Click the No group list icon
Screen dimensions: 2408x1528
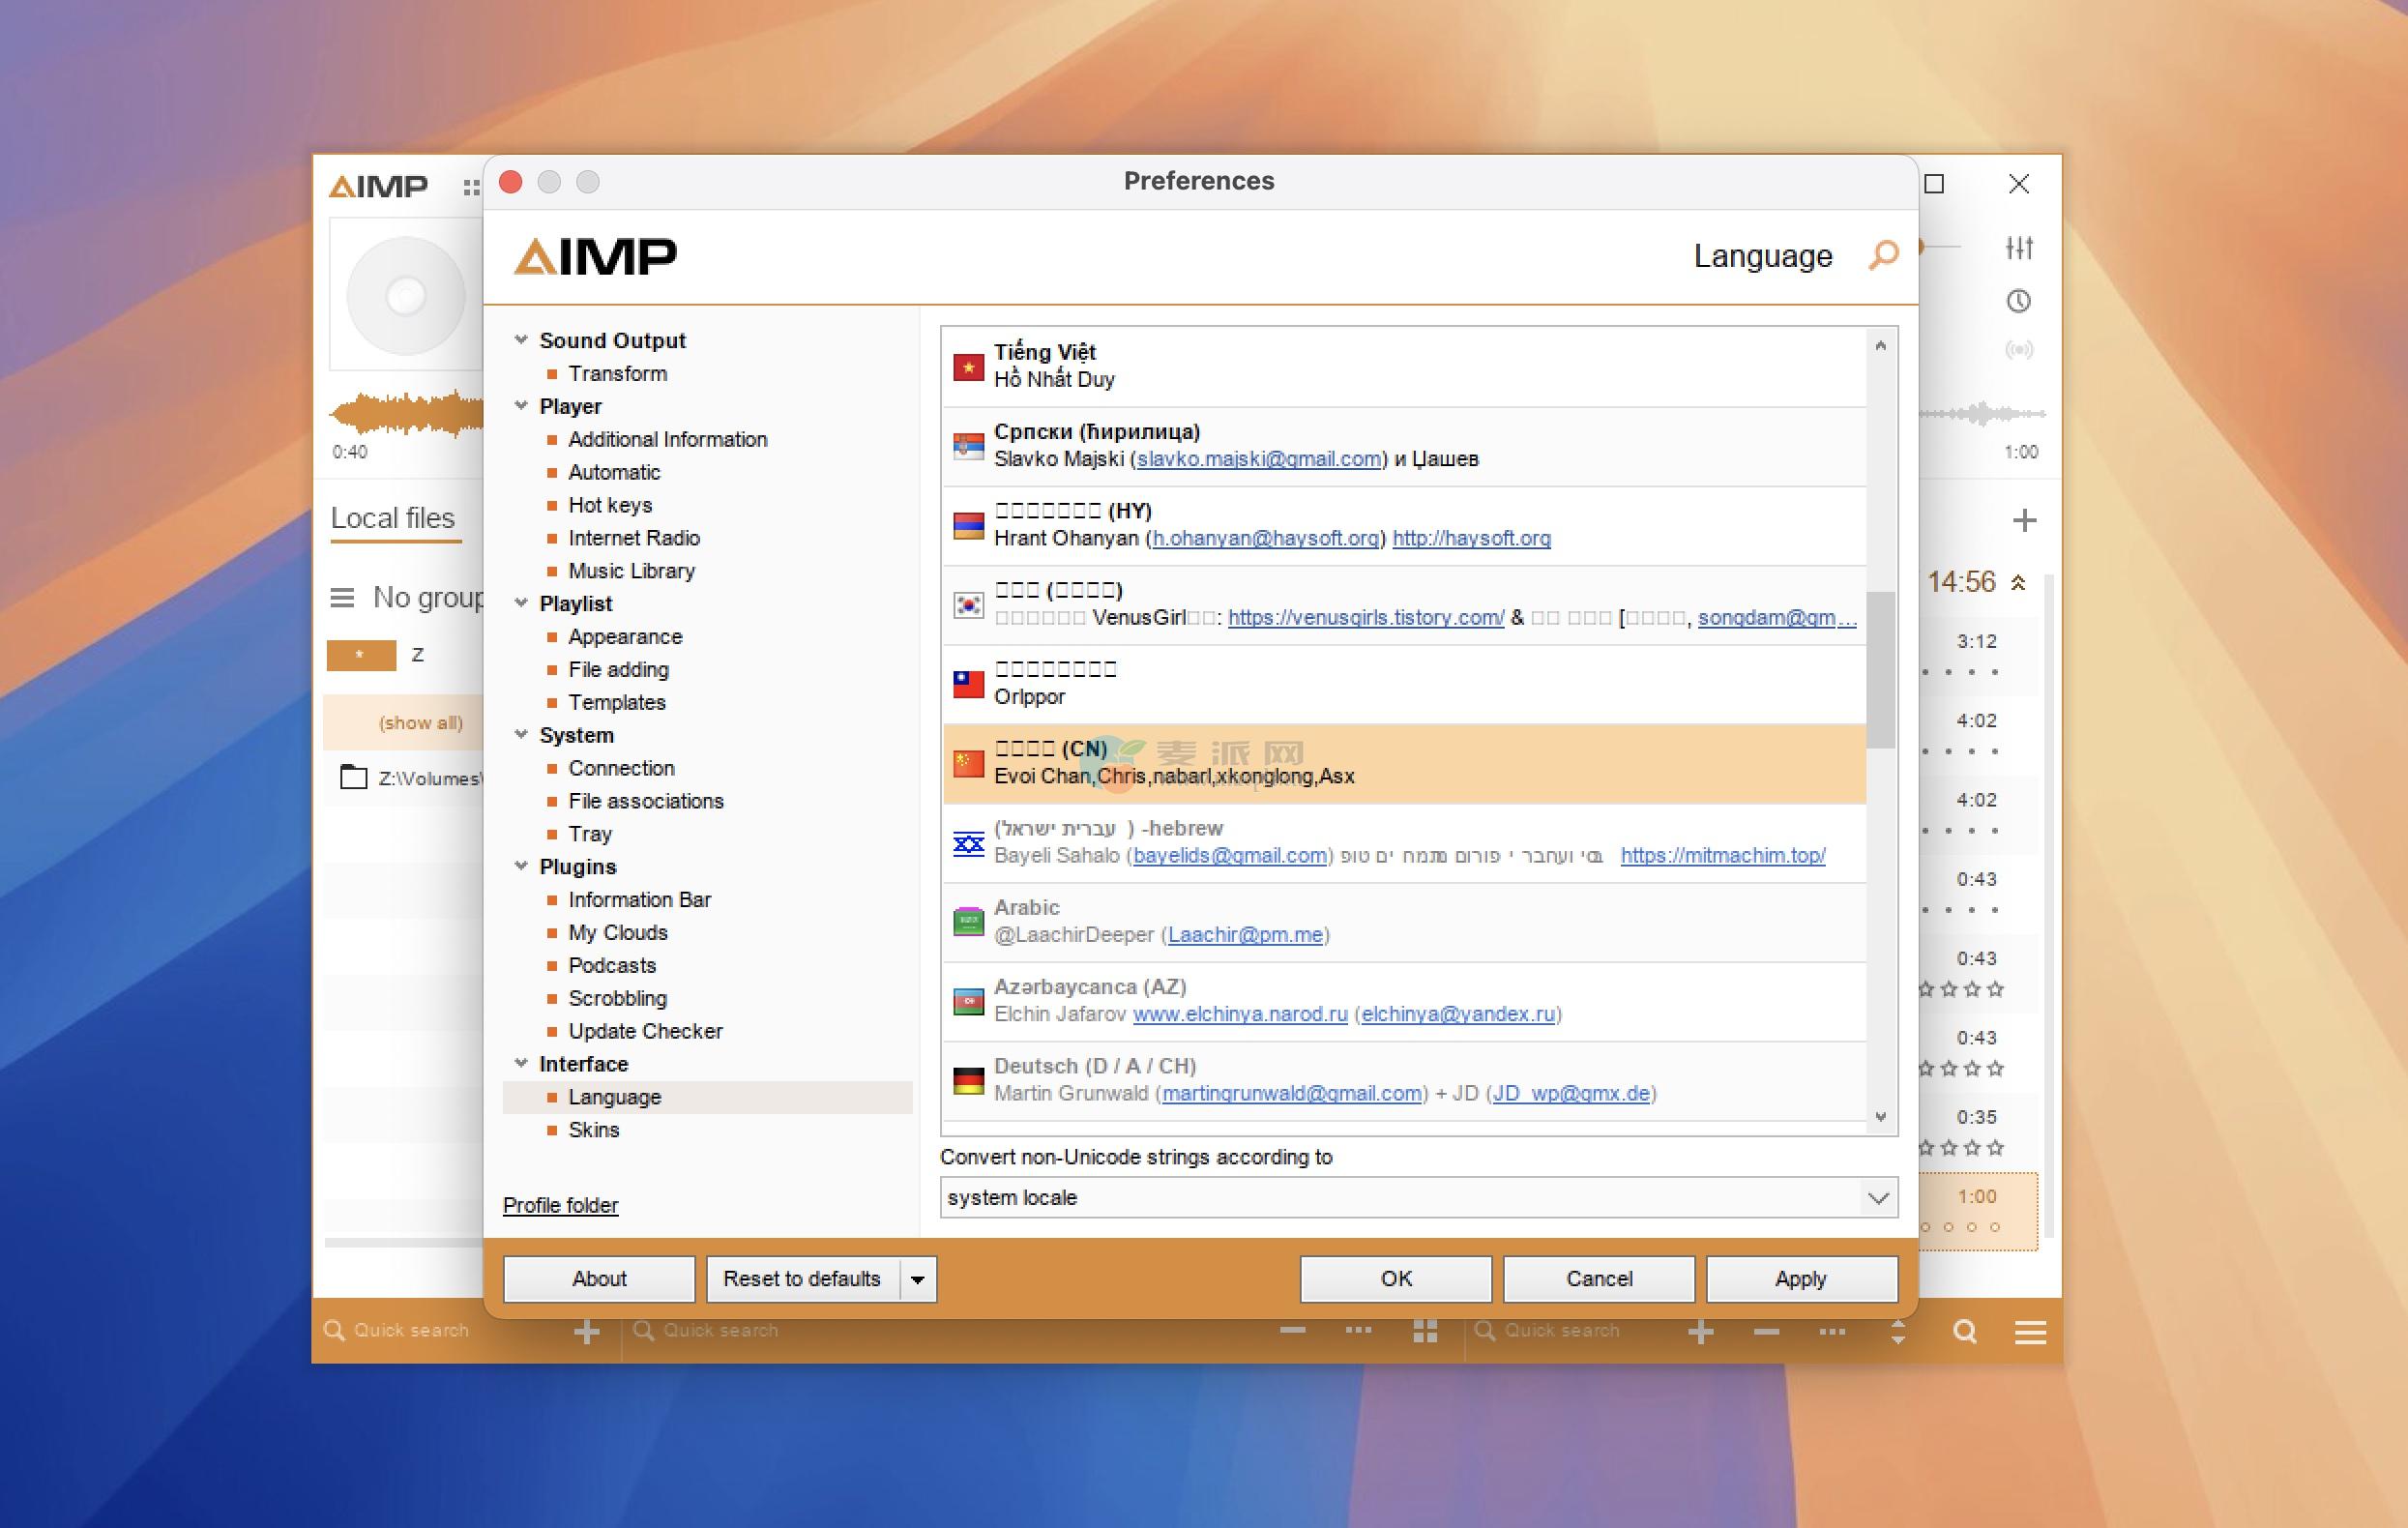[342, 598]
